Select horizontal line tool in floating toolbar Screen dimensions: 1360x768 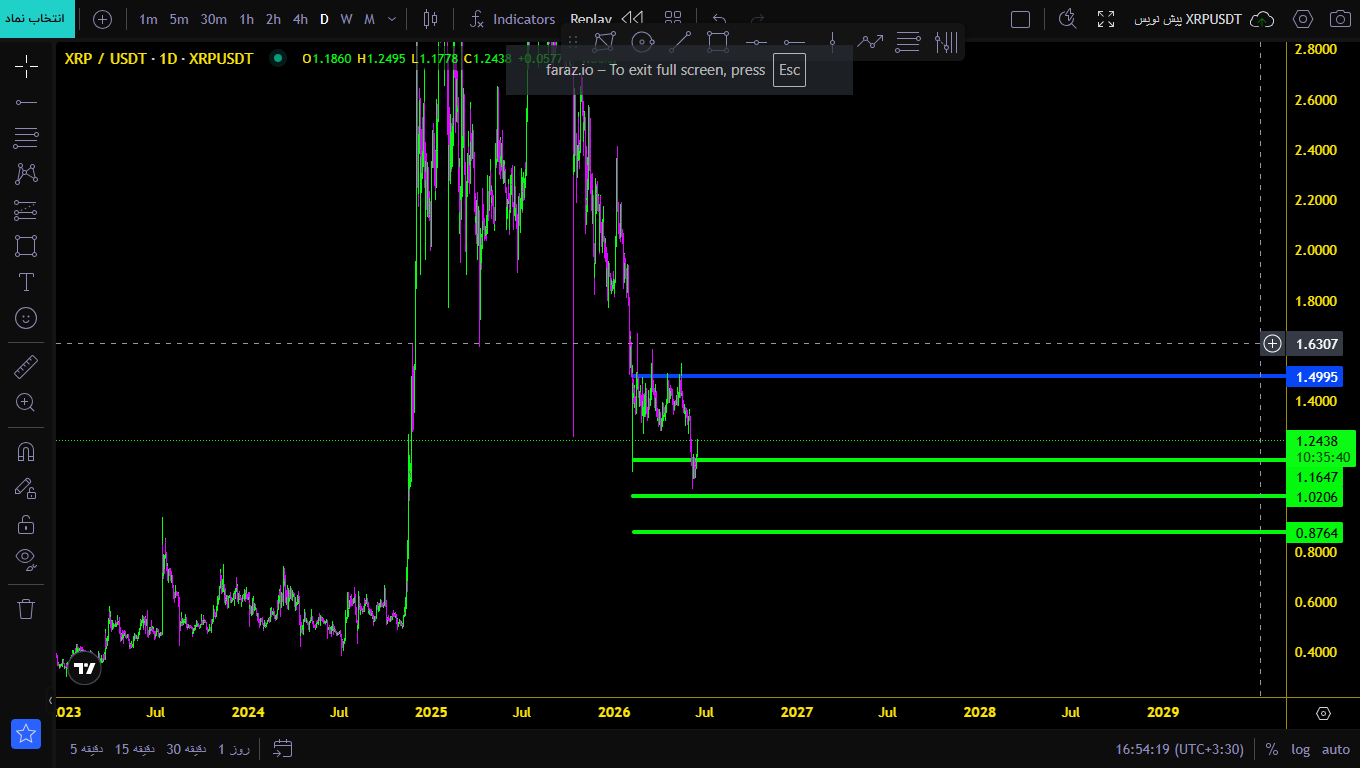756,42
